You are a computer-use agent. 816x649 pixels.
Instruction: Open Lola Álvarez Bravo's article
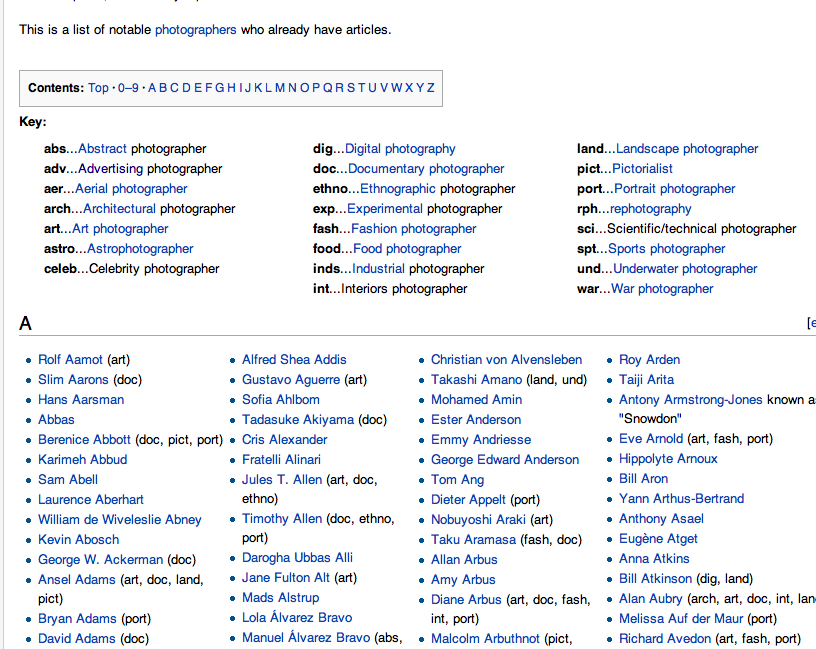pyautogui.click(x=296, y=618)
